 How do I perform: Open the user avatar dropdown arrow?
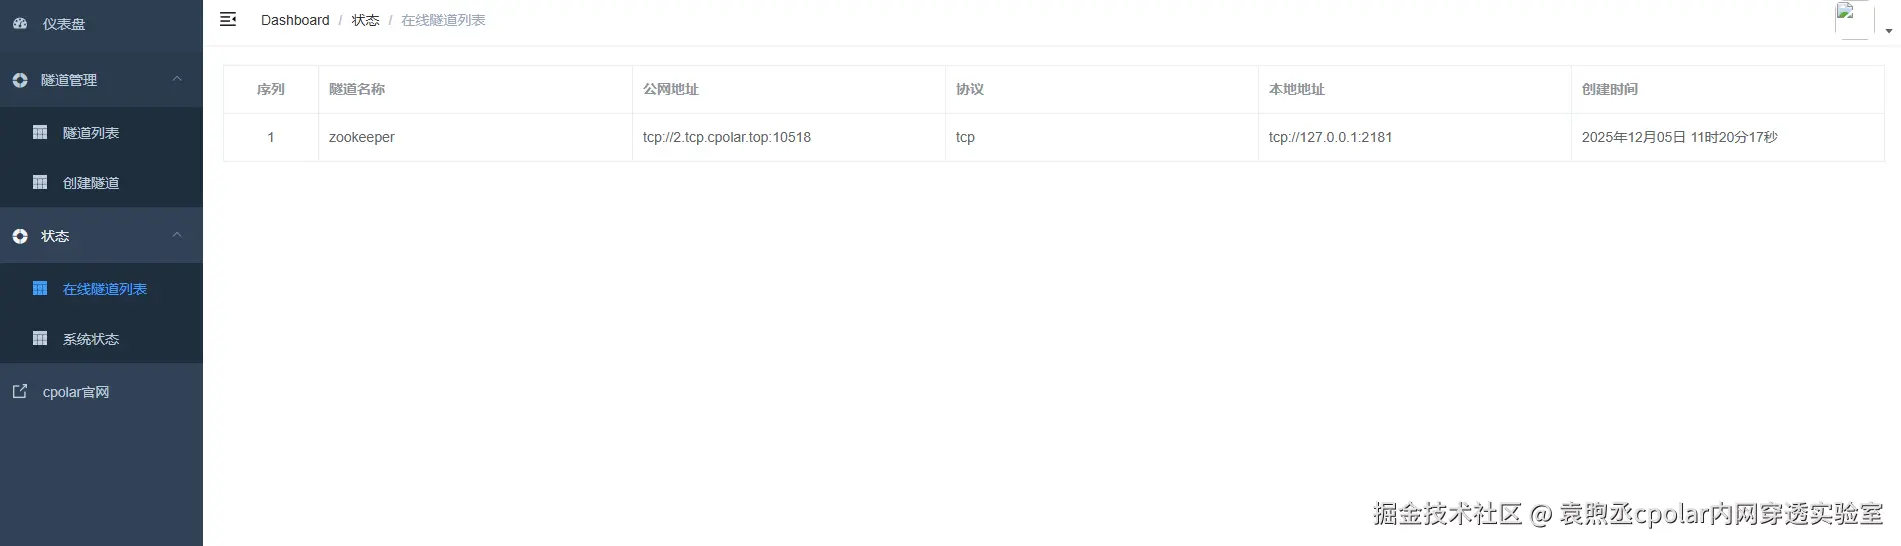[x=1888, y=31]
